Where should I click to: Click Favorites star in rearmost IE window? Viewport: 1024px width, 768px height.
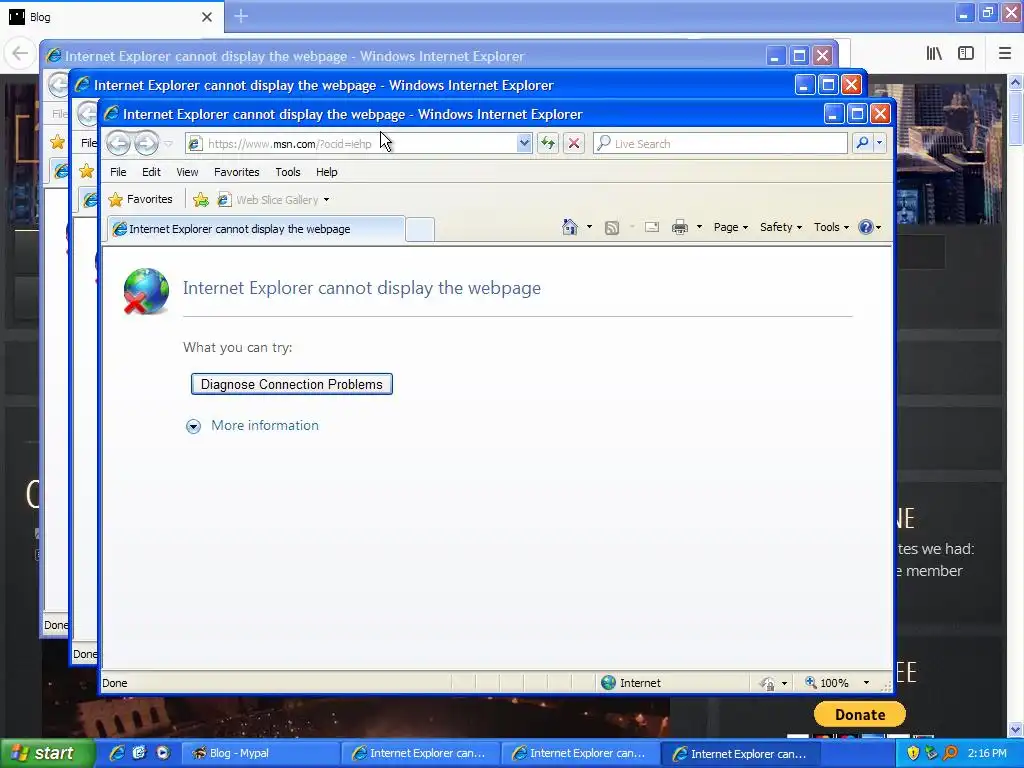point(57,142)
